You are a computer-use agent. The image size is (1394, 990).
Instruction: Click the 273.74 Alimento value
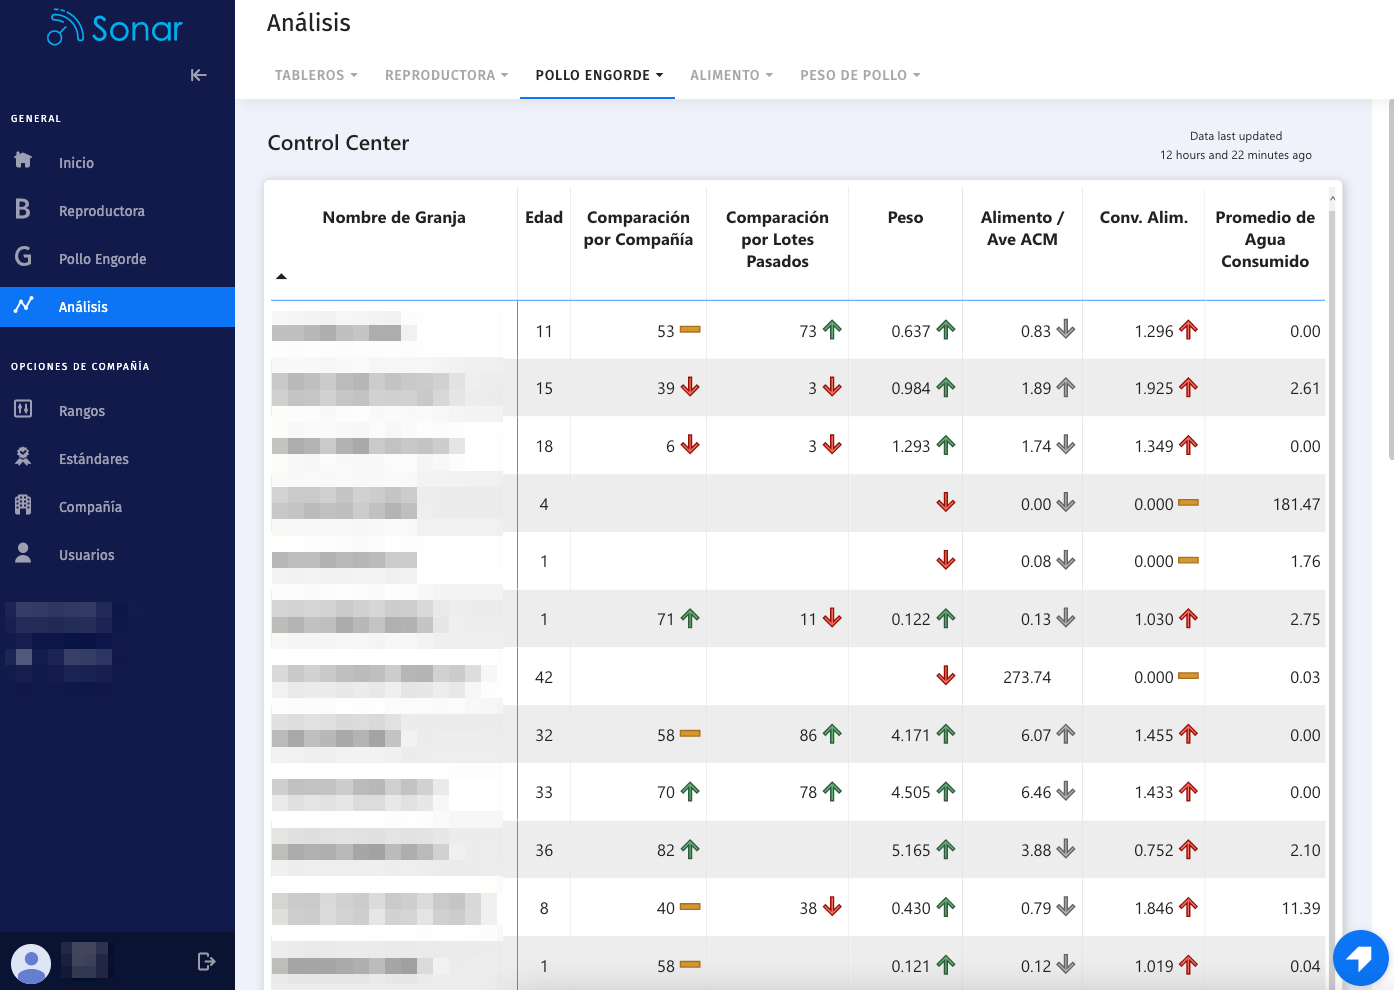pyautogui.click(x=1027, y=677)
